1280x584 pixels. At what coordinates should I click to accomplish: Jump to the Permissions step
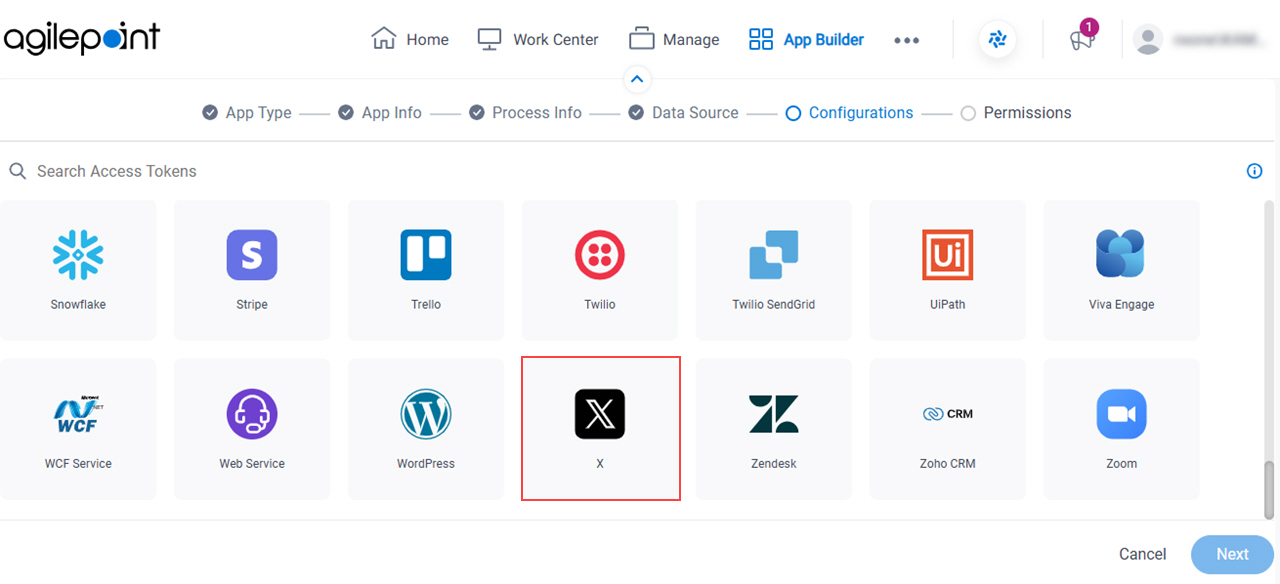tap(1016, 113)
